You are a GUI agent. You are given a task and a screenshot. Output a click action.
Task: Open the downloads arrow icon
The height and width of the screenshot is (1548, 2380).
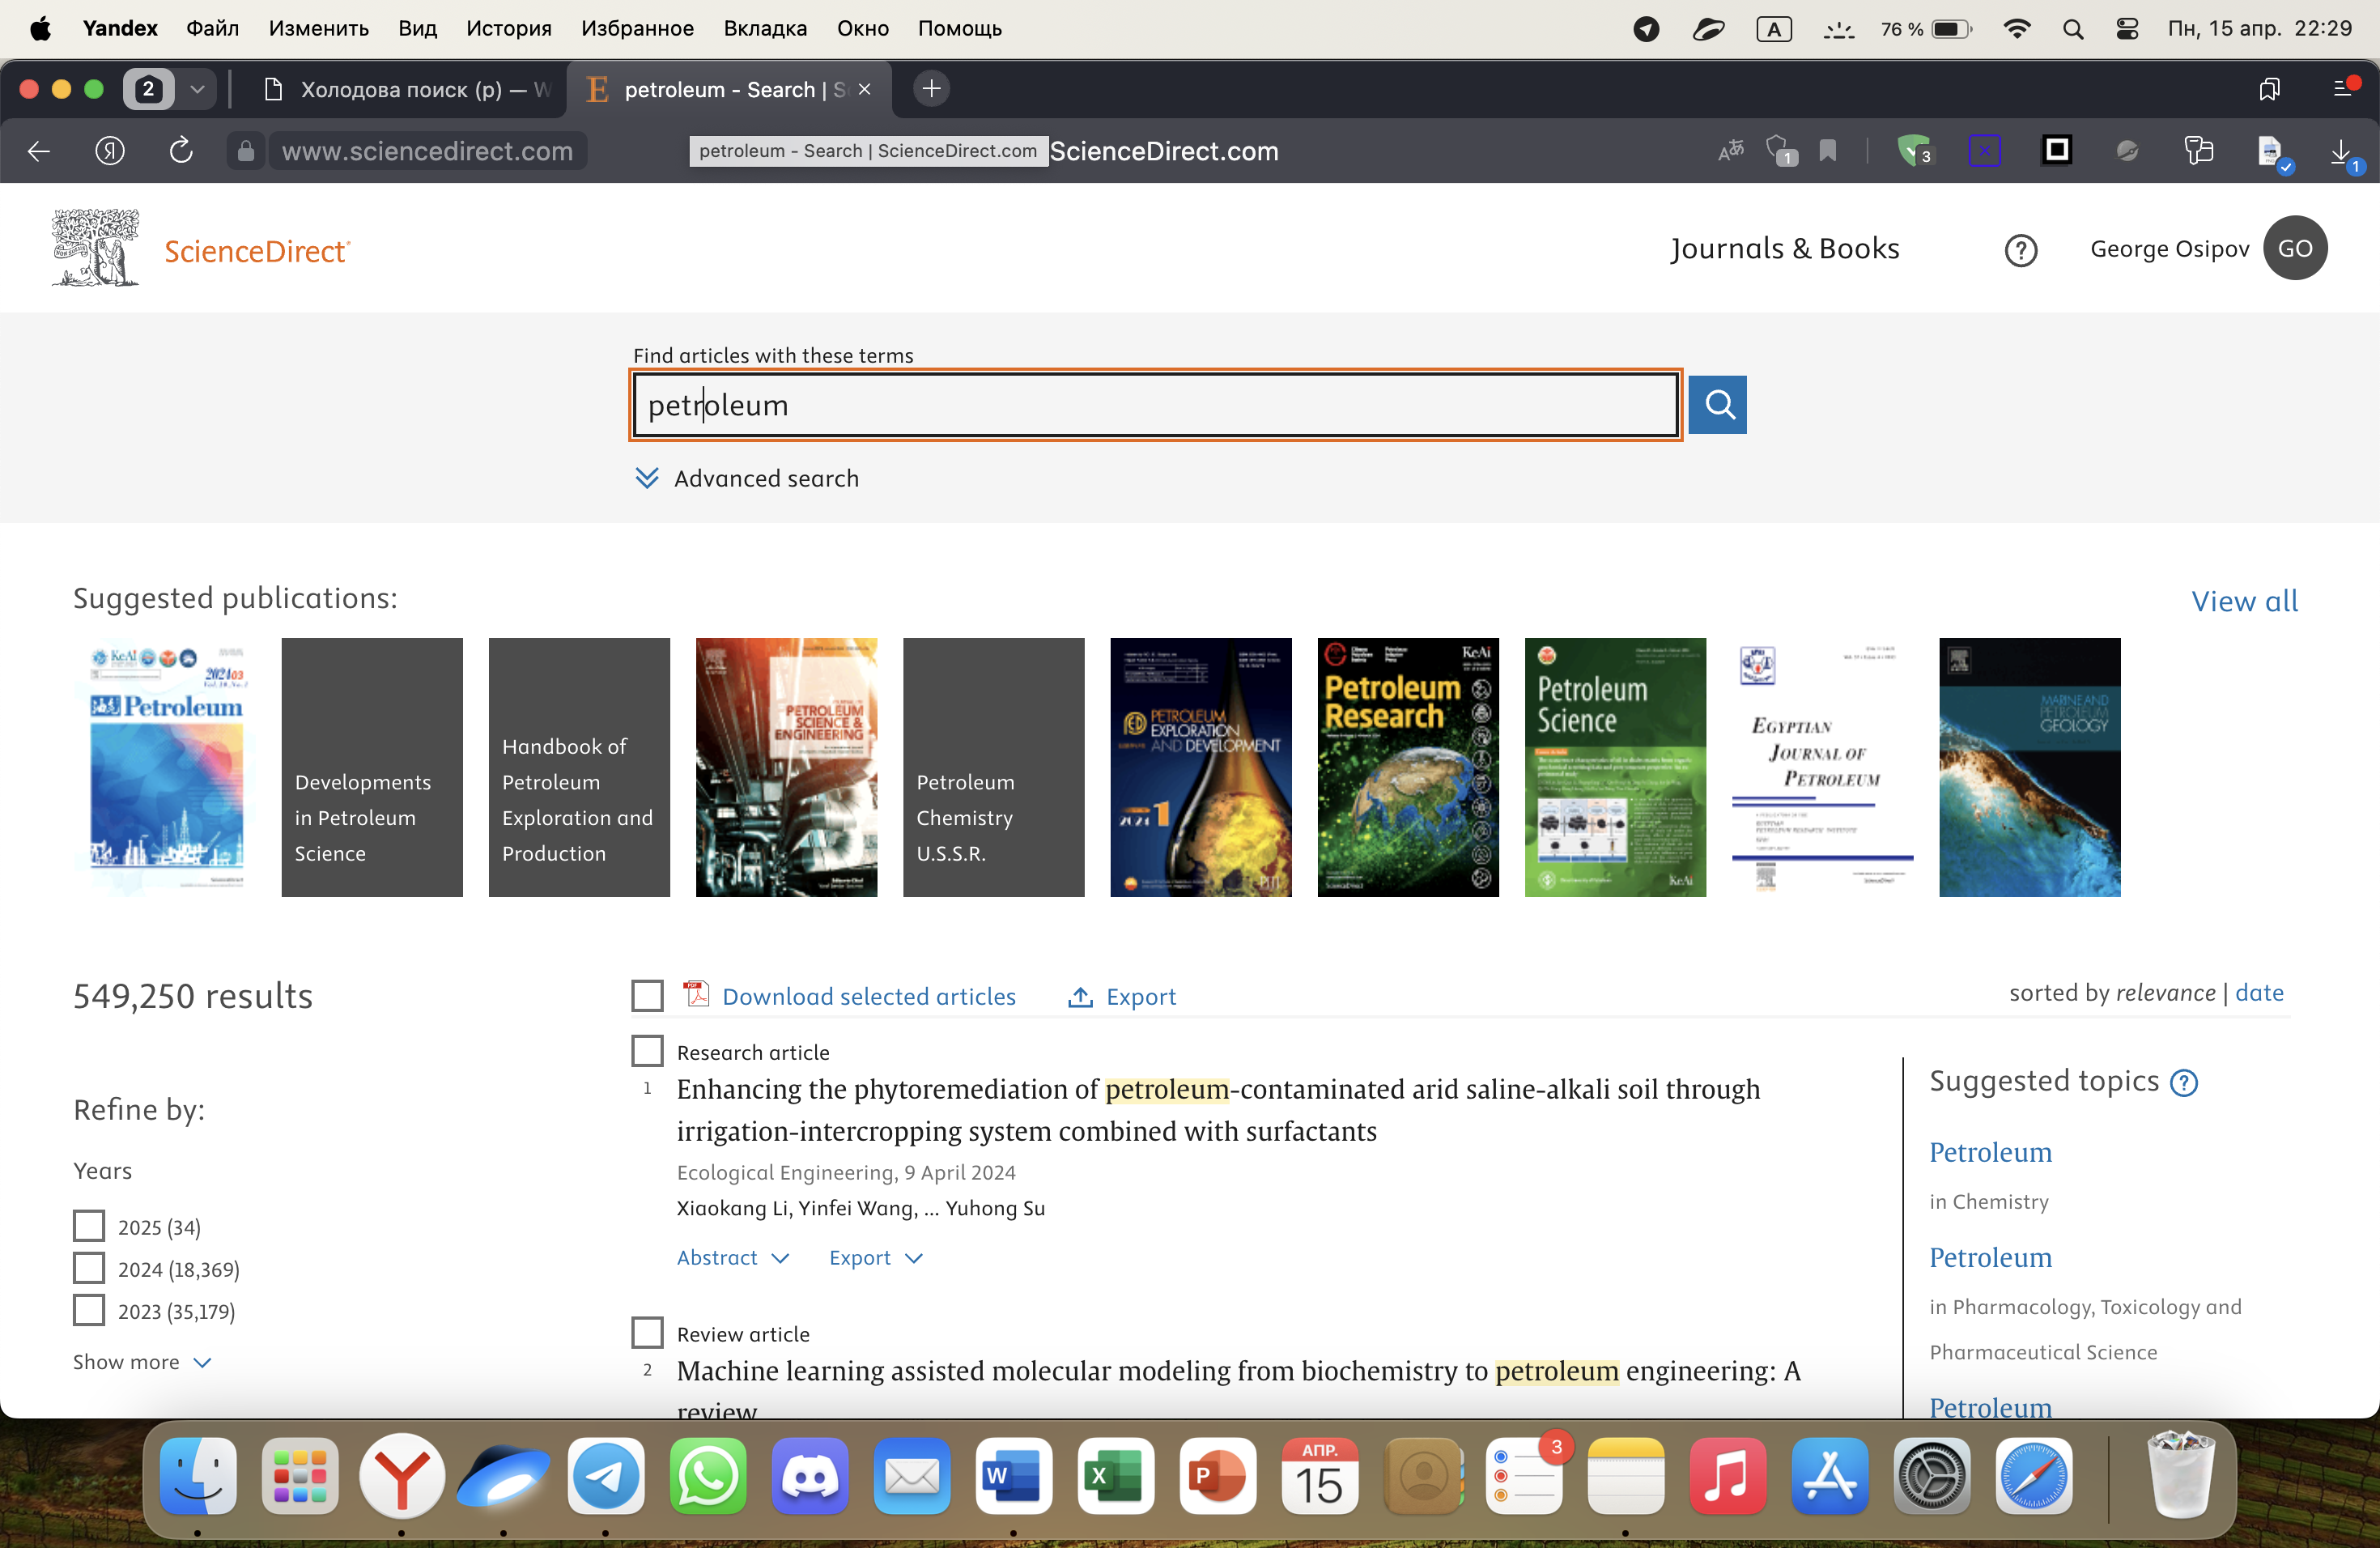(2341, 153)
